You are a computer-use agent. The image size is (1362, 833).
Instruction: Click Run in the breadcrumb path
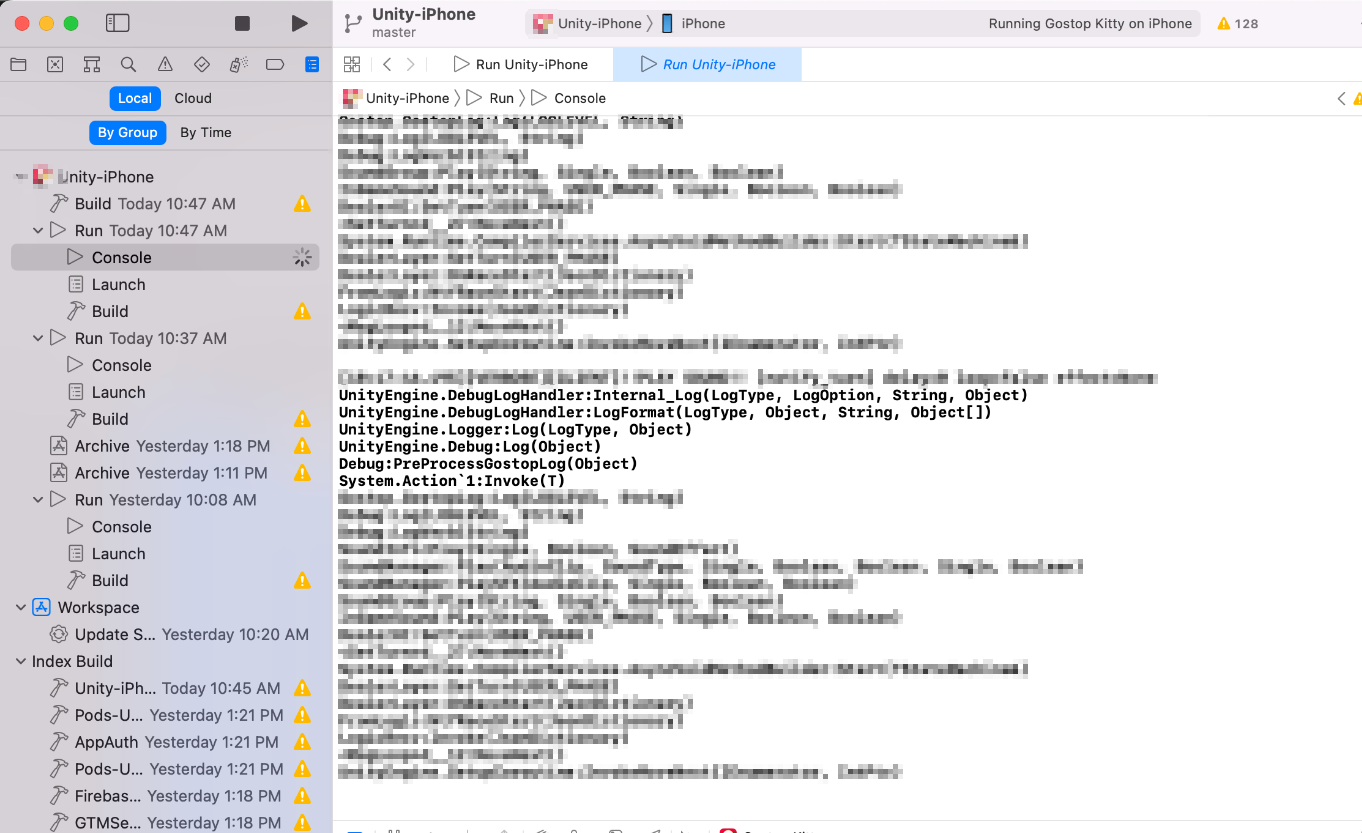(x=490, y=98)
